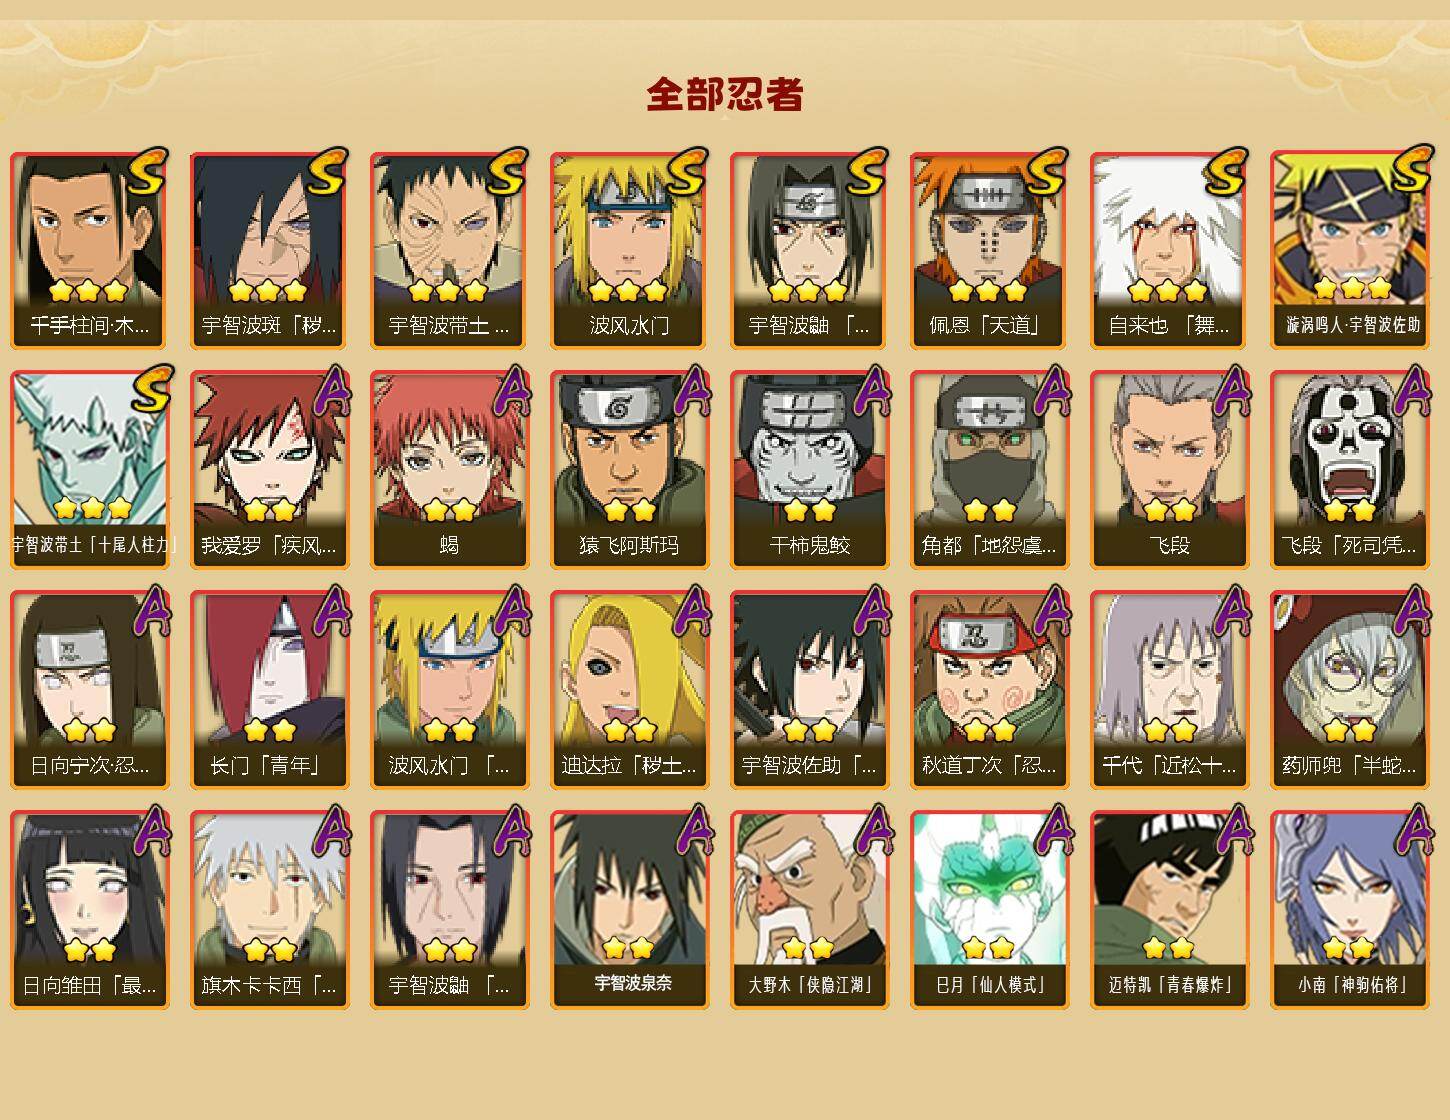Select the 猿飞阿斯玛 ninja card

point(629,470)
